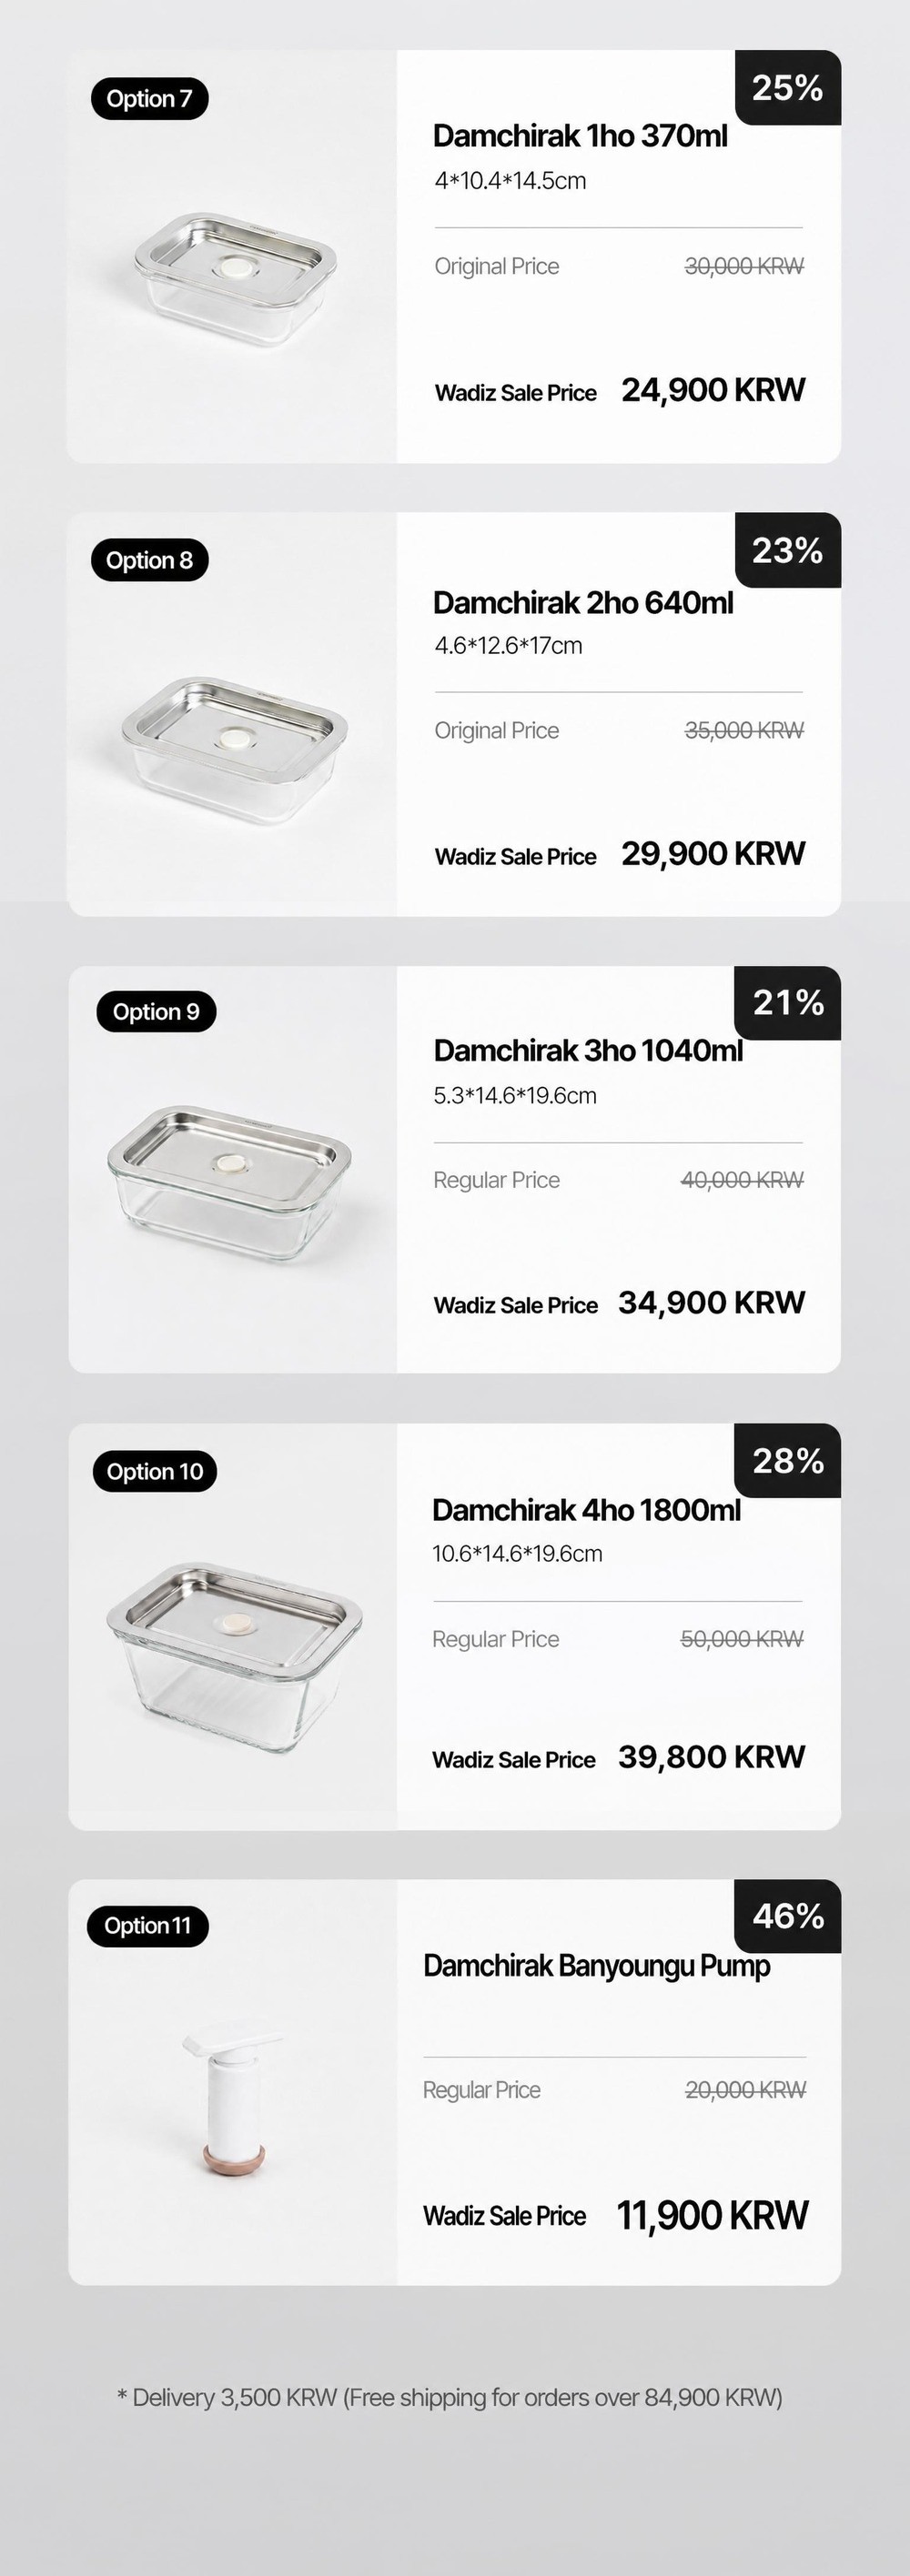Click the 23% discount badge
Screen dimensions: 910x2576
tap(788, 550)
